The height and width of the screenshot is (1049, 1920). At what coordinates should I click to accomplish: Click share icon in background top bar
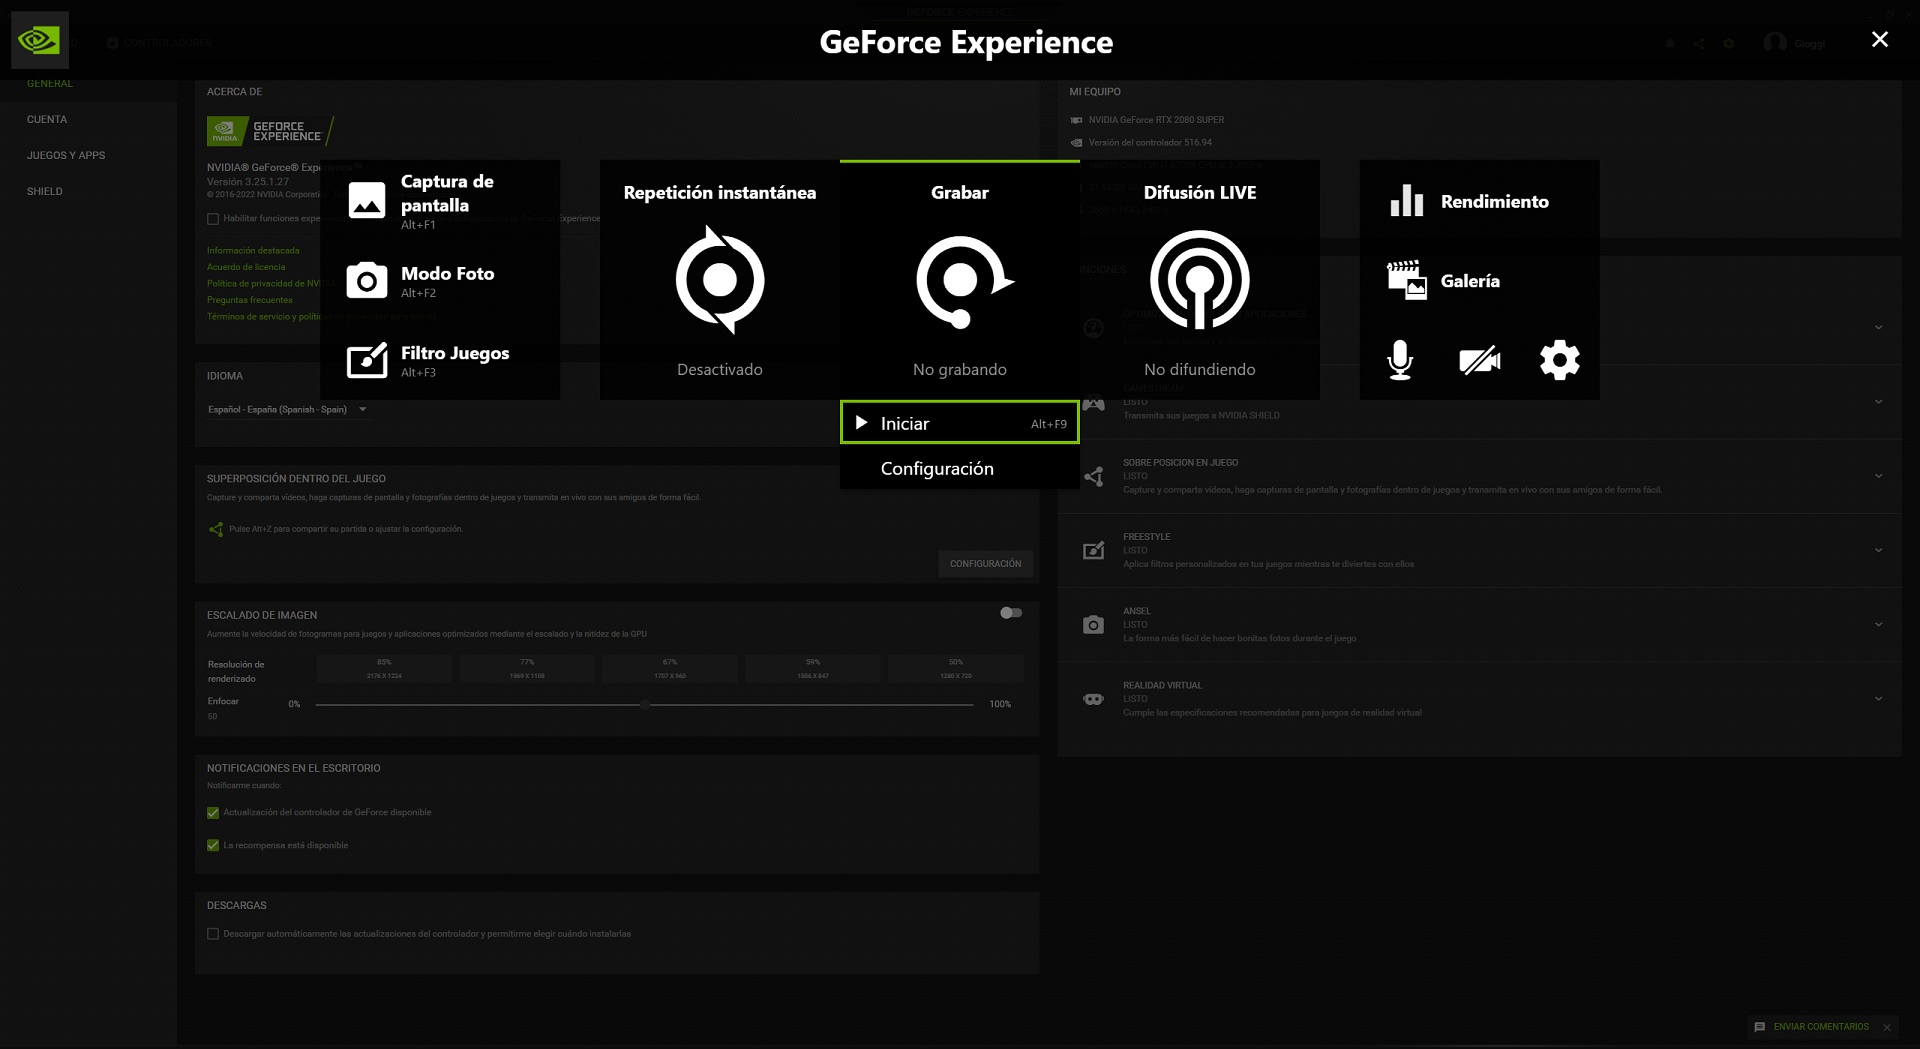click(1699, 43)
